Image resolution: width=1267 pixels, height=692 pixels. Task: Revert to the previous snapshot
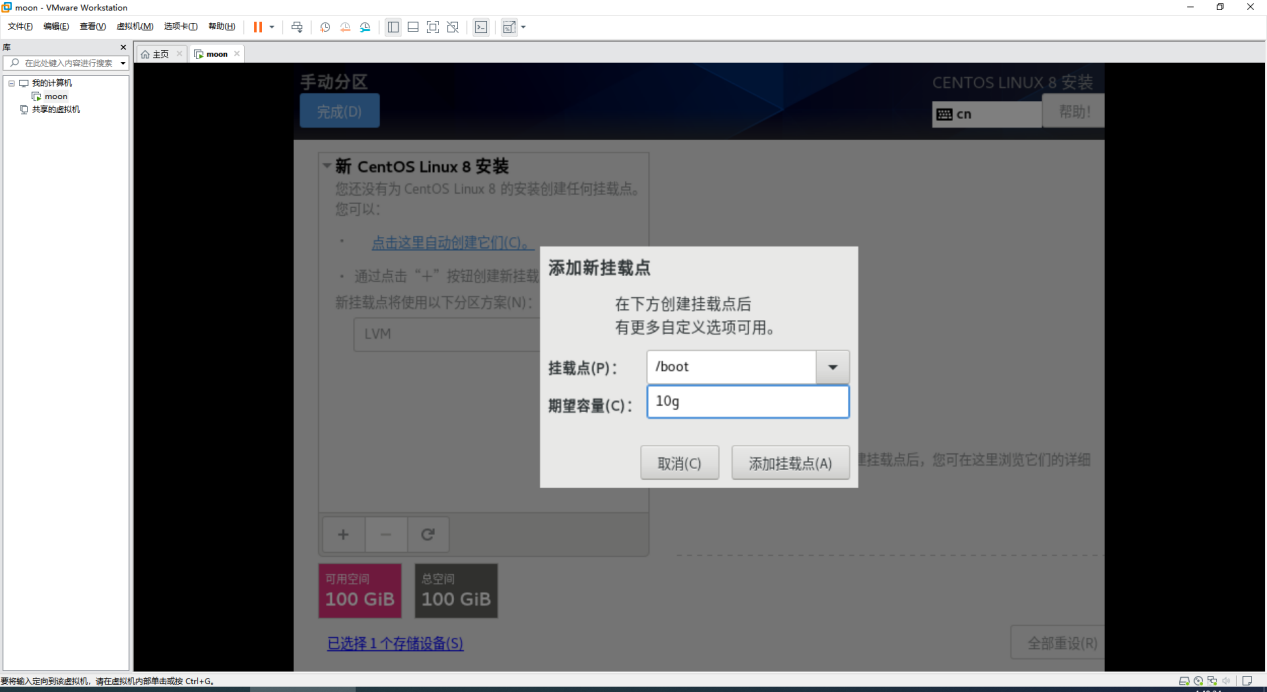pyautogui.click(x=345, y=27)
